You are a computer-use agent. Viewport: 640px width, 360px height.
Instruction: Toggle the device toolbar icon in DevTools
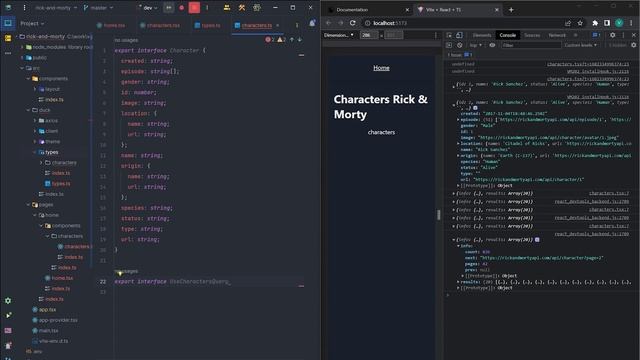point(459,35)
